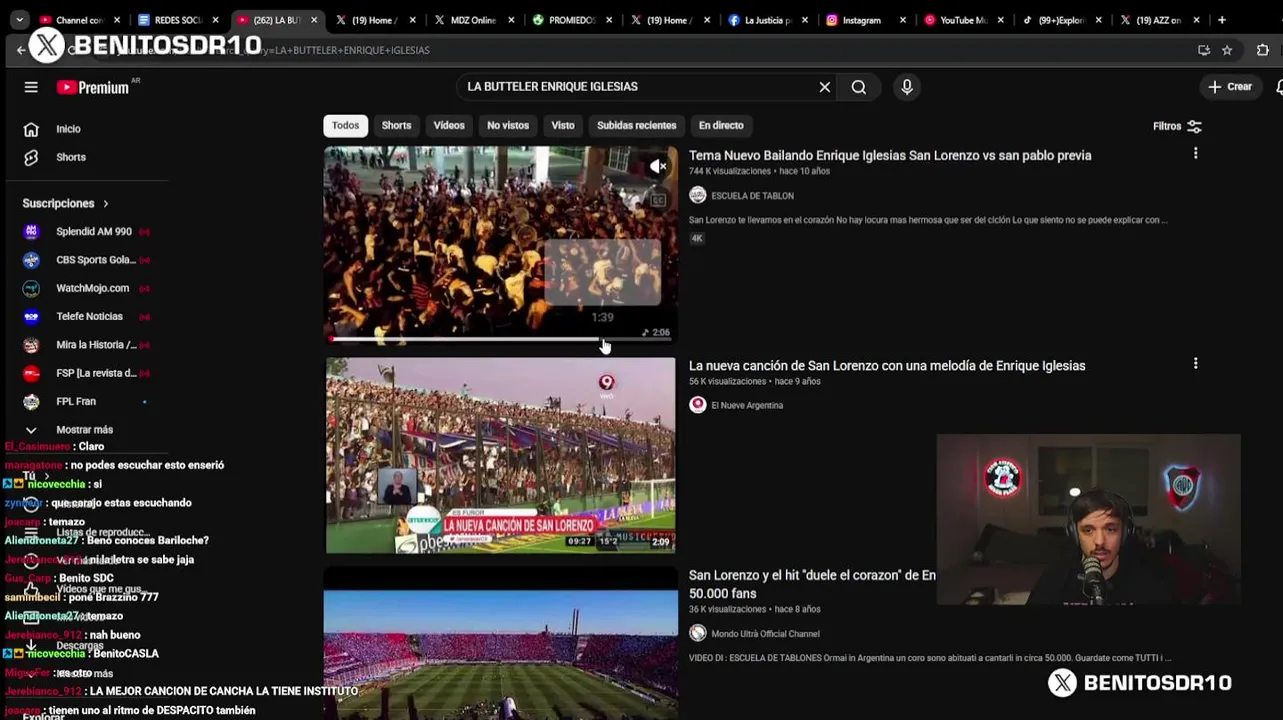Switch to the YouTube Music browser tab
Screen dimensions: 1283x720
[962, 20]
